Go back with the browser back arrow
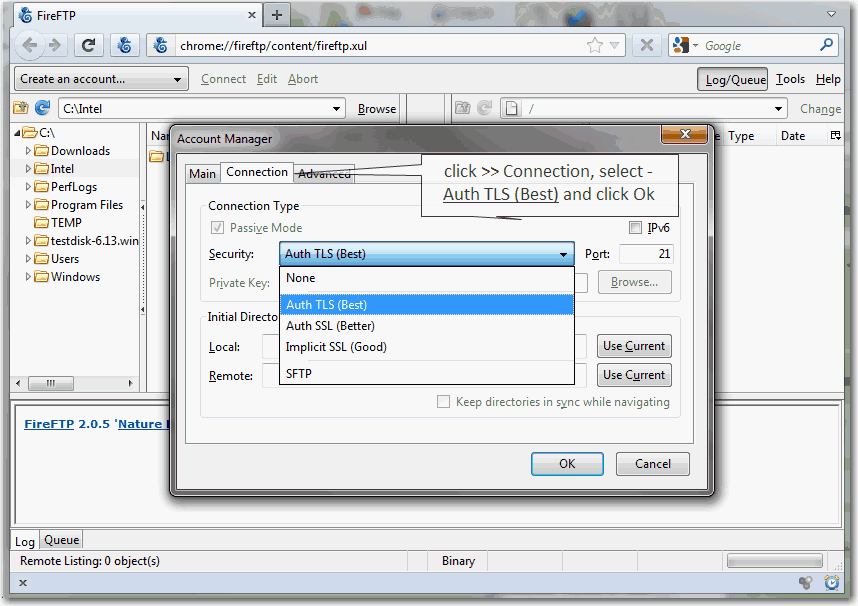The width and height of the screenshot is (858, 606). [30, 45]
